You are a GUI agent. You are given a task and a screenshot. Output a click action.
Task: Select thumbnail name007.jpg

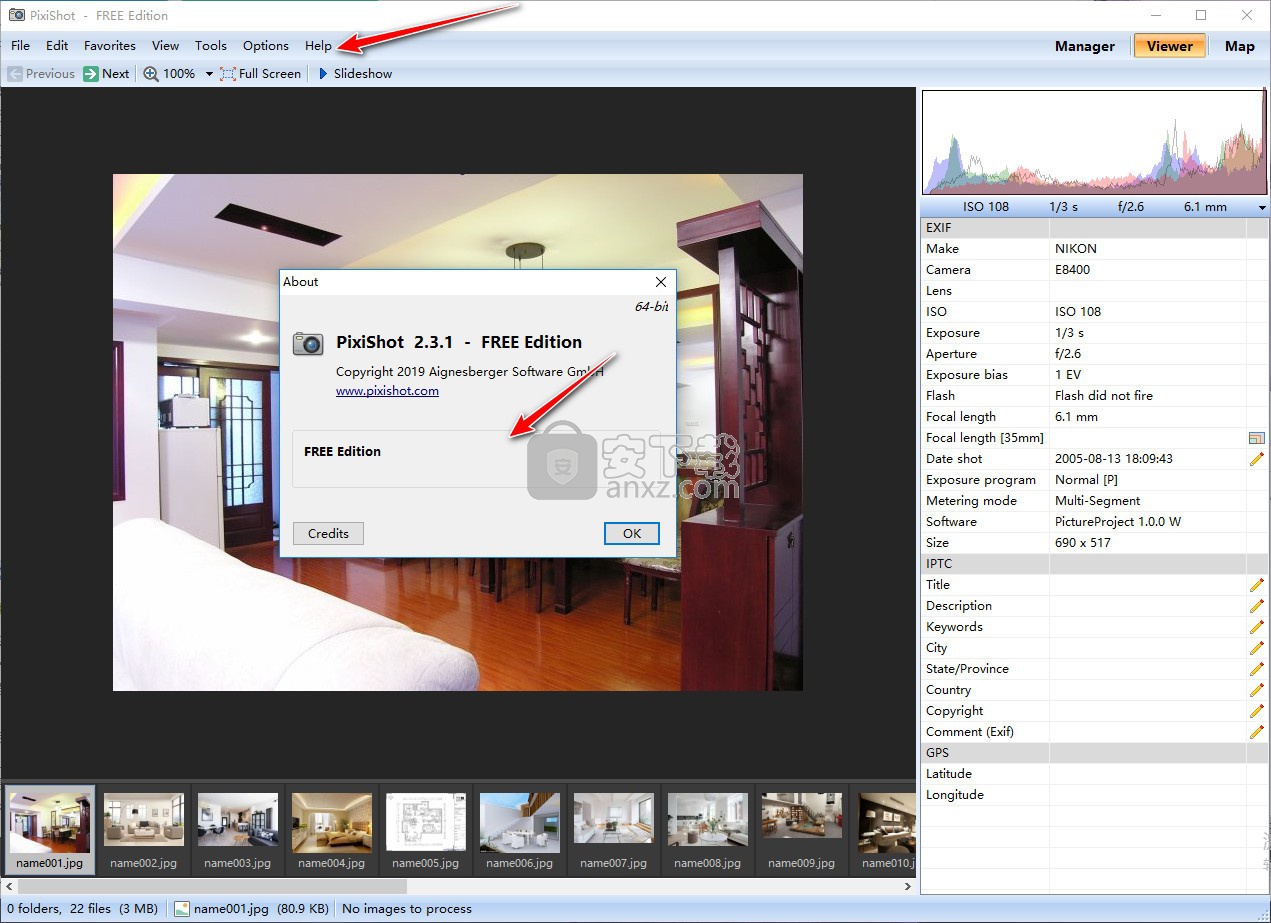(614, 829)
